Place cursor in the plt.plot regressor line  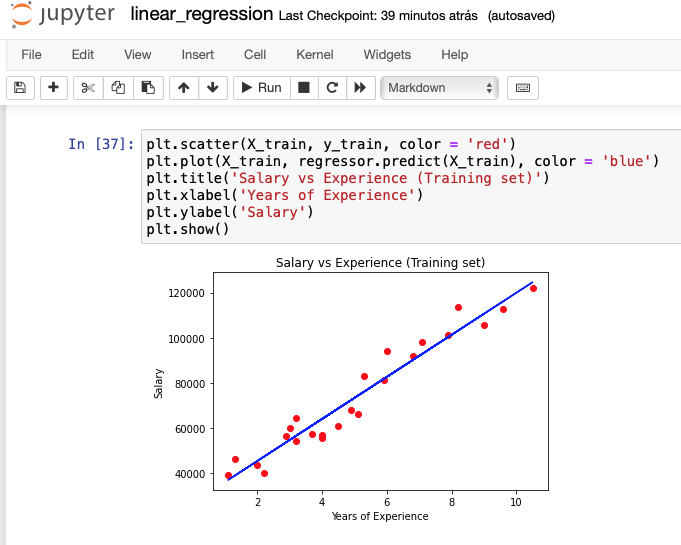(x=402, y=161)
